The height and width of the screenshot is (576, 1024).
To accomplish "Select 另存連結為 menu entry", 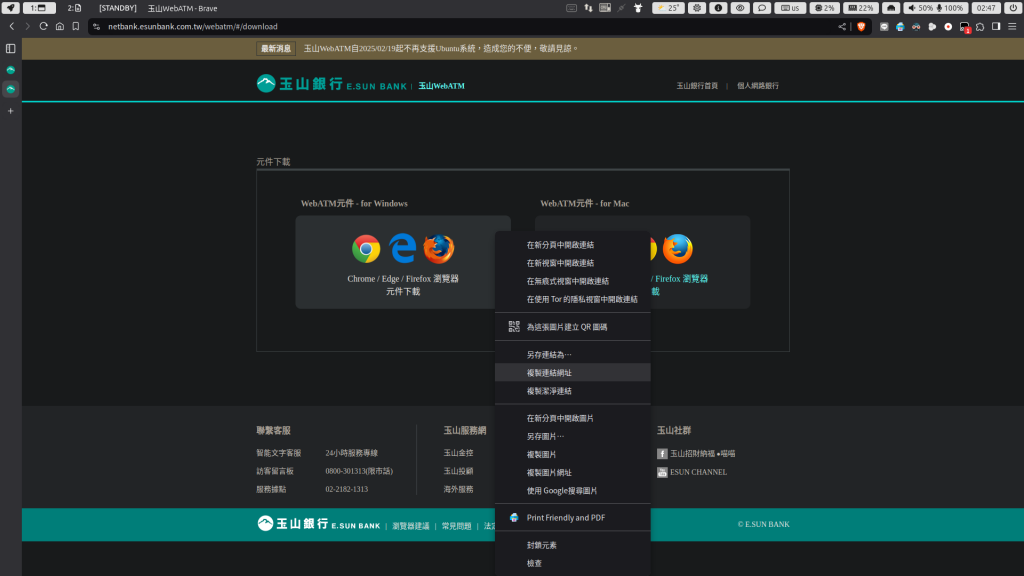I will 573,355.
